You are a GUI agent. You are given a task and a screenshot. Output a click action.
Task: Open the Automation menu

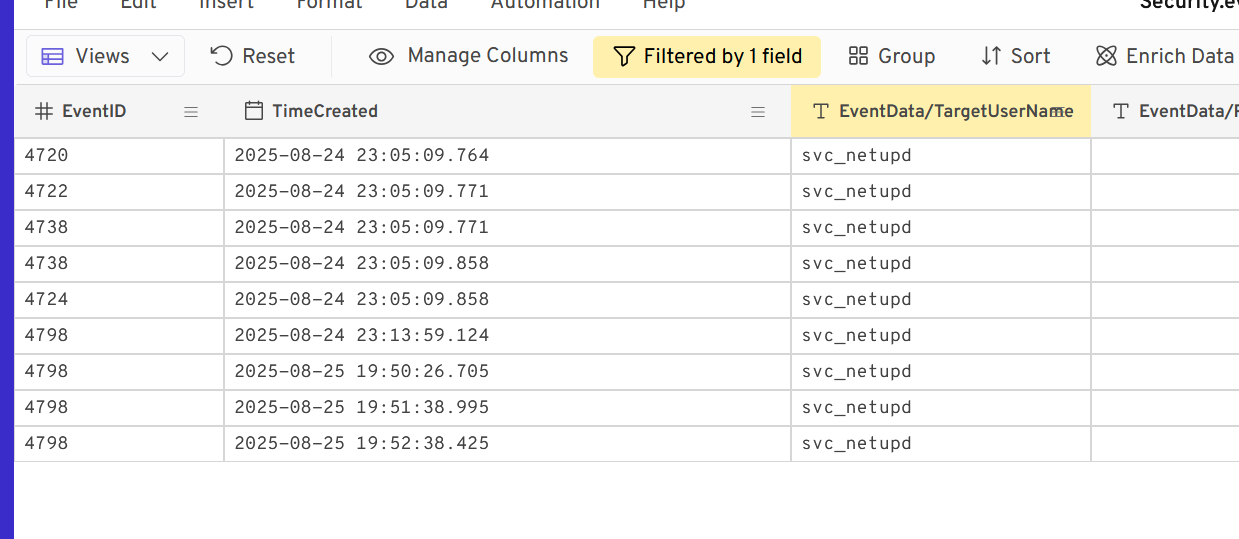click(545, 5)
